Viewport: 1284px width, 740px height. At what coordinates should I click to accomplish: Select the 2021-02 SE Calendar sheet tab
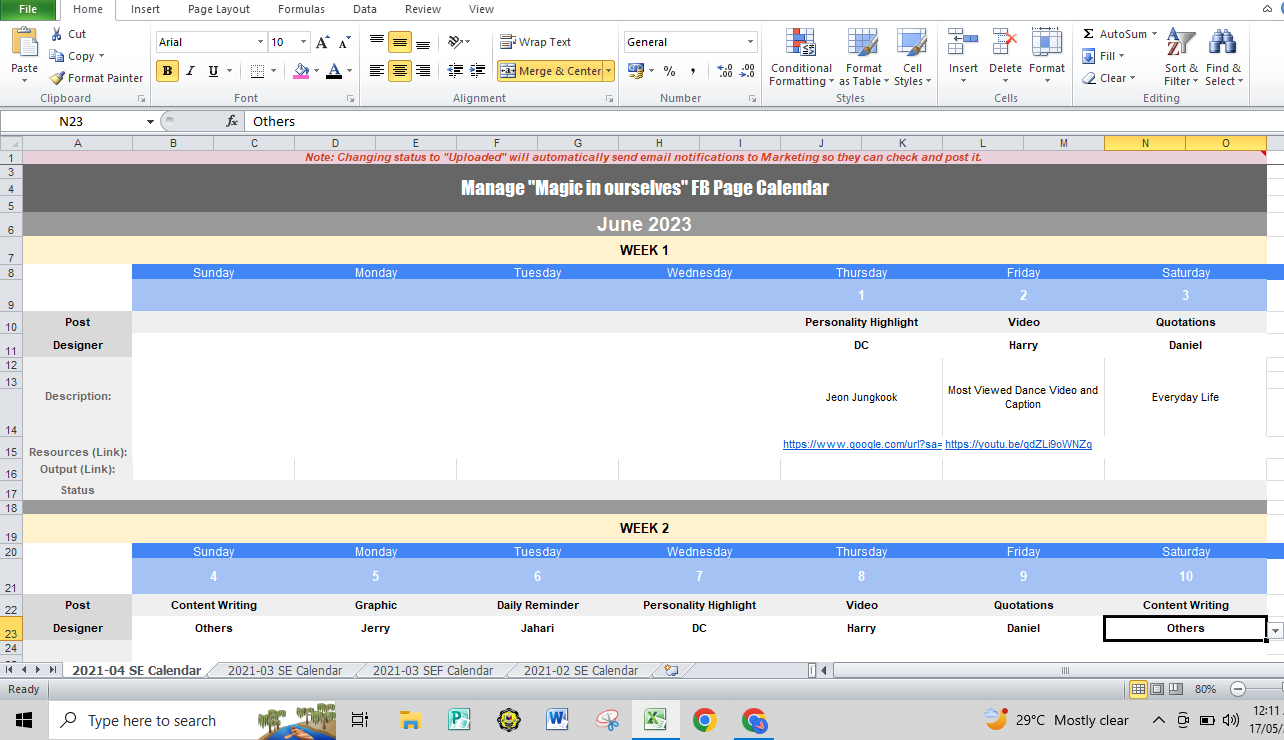click(581, 670)
